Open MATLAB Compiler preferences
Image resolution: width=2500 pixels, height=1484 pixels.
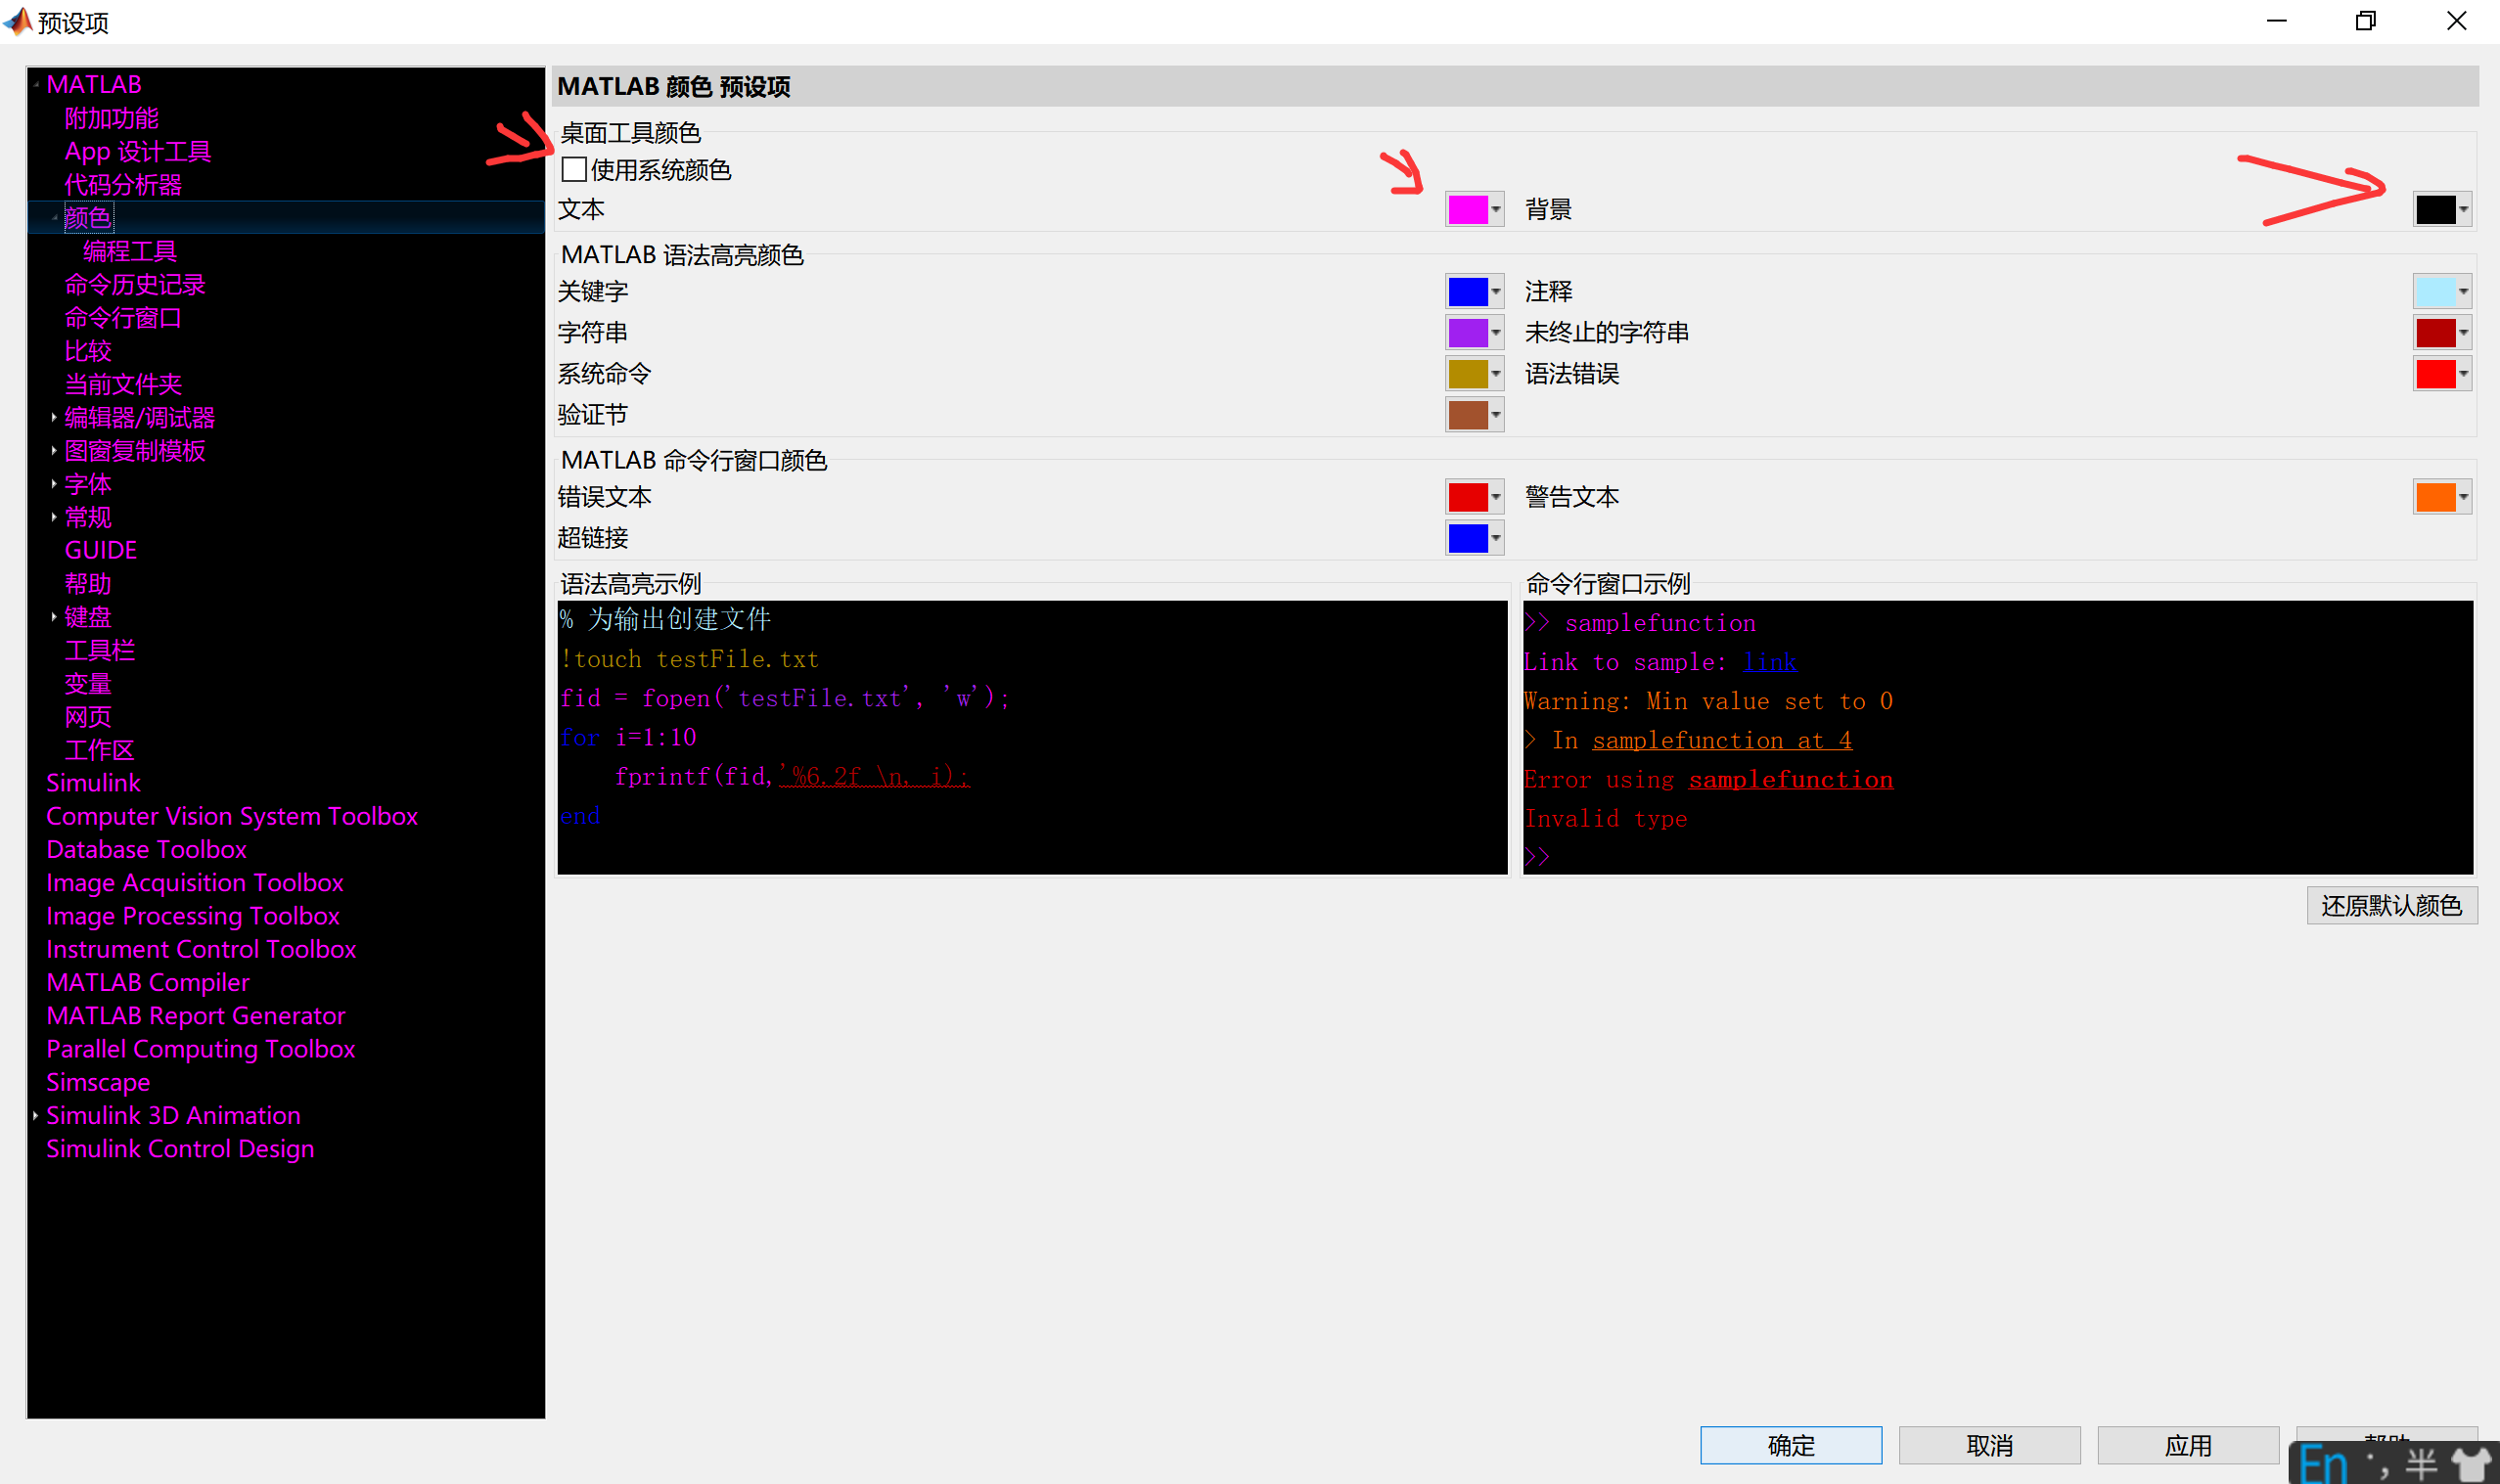click(148, 982)
